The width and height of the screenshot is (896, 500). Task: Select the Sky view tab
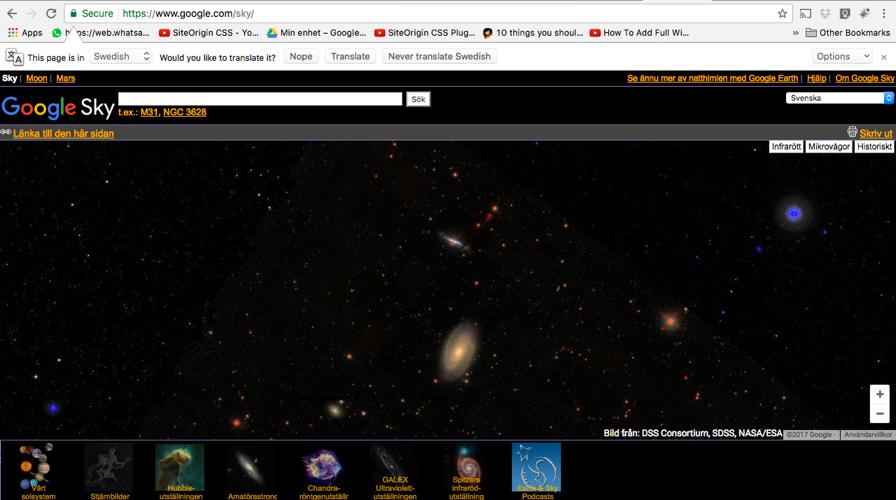10,78
